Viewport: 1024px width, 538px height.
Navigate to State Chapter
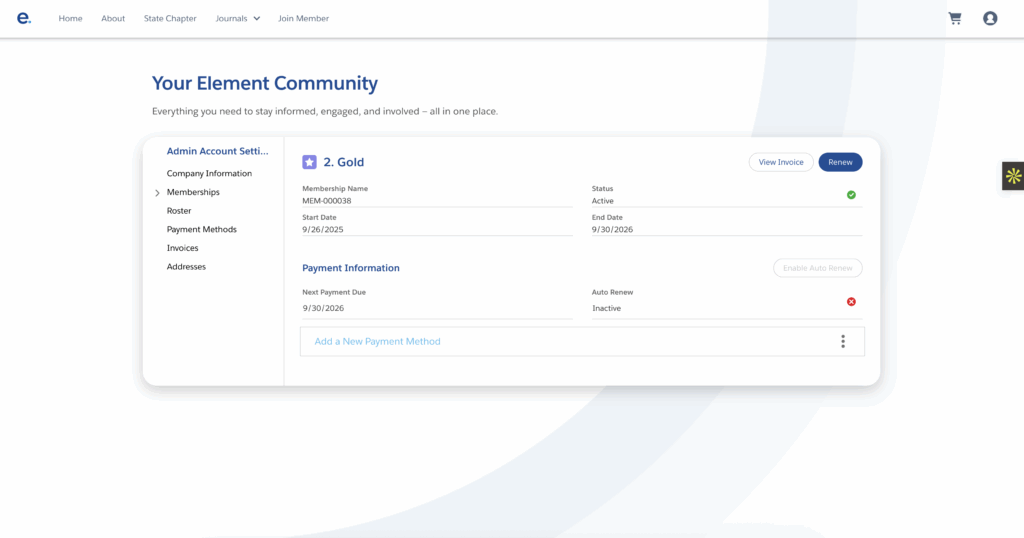(170, 18)
